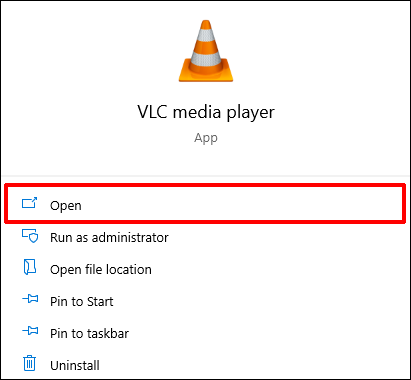Screen dimensions: 411x380
Task: Attach VLC to the Windows taskbar
Action: coord(205,334)
